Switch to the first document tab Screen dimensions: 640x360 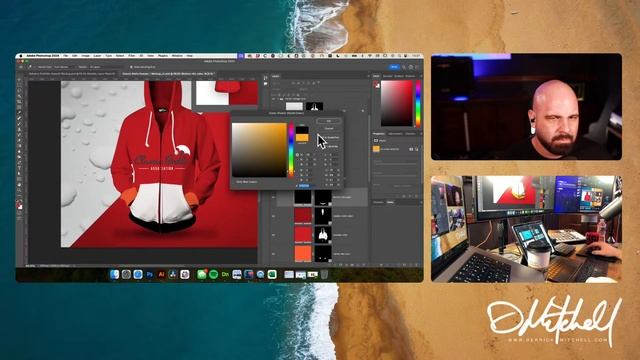[72, 74]
